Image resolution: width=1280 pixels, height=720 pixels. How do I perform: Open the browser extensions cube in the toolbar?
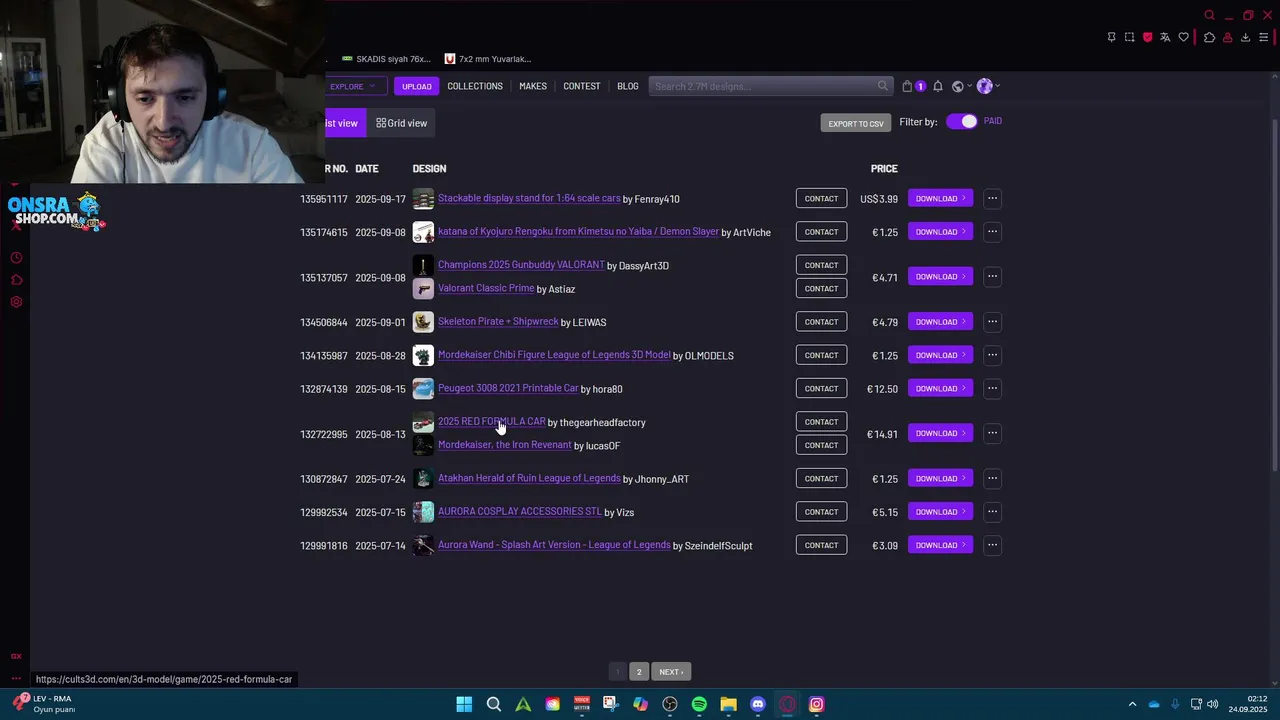[1209, 37]
